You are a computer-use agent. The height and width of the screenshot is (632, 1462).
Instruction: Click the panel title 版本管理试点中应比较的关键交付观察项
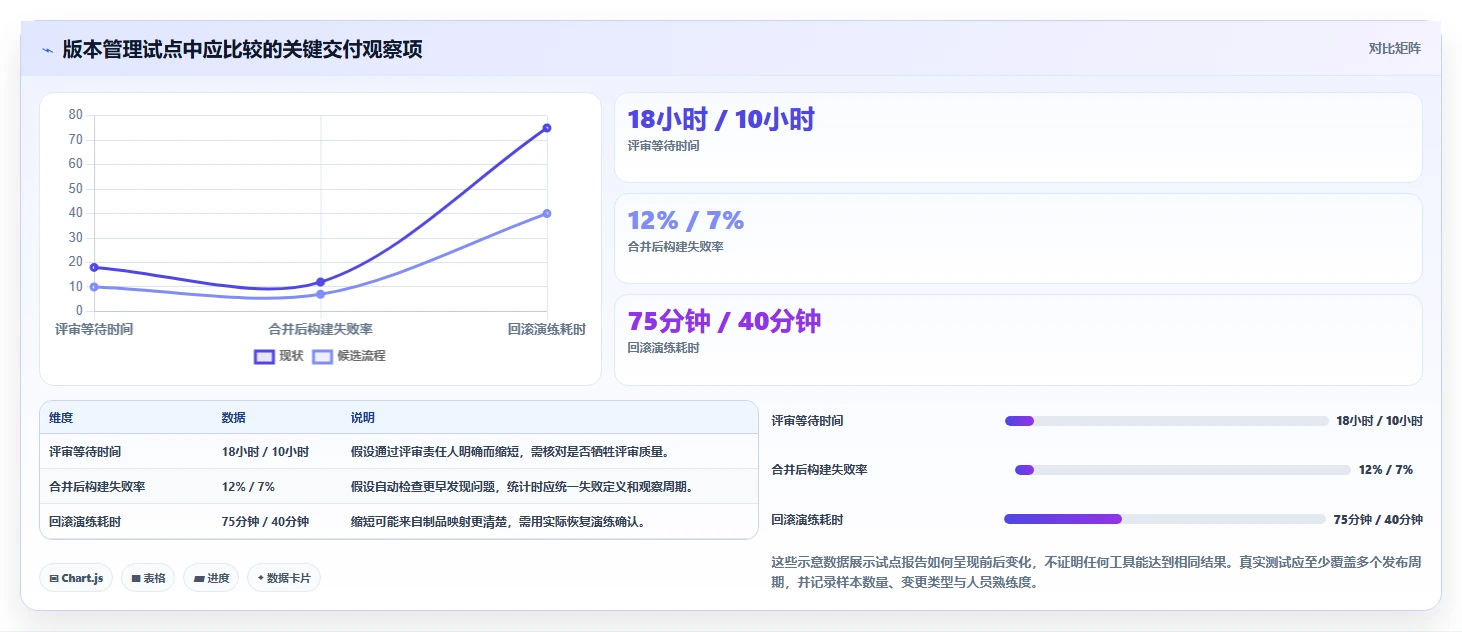(242, 49)
